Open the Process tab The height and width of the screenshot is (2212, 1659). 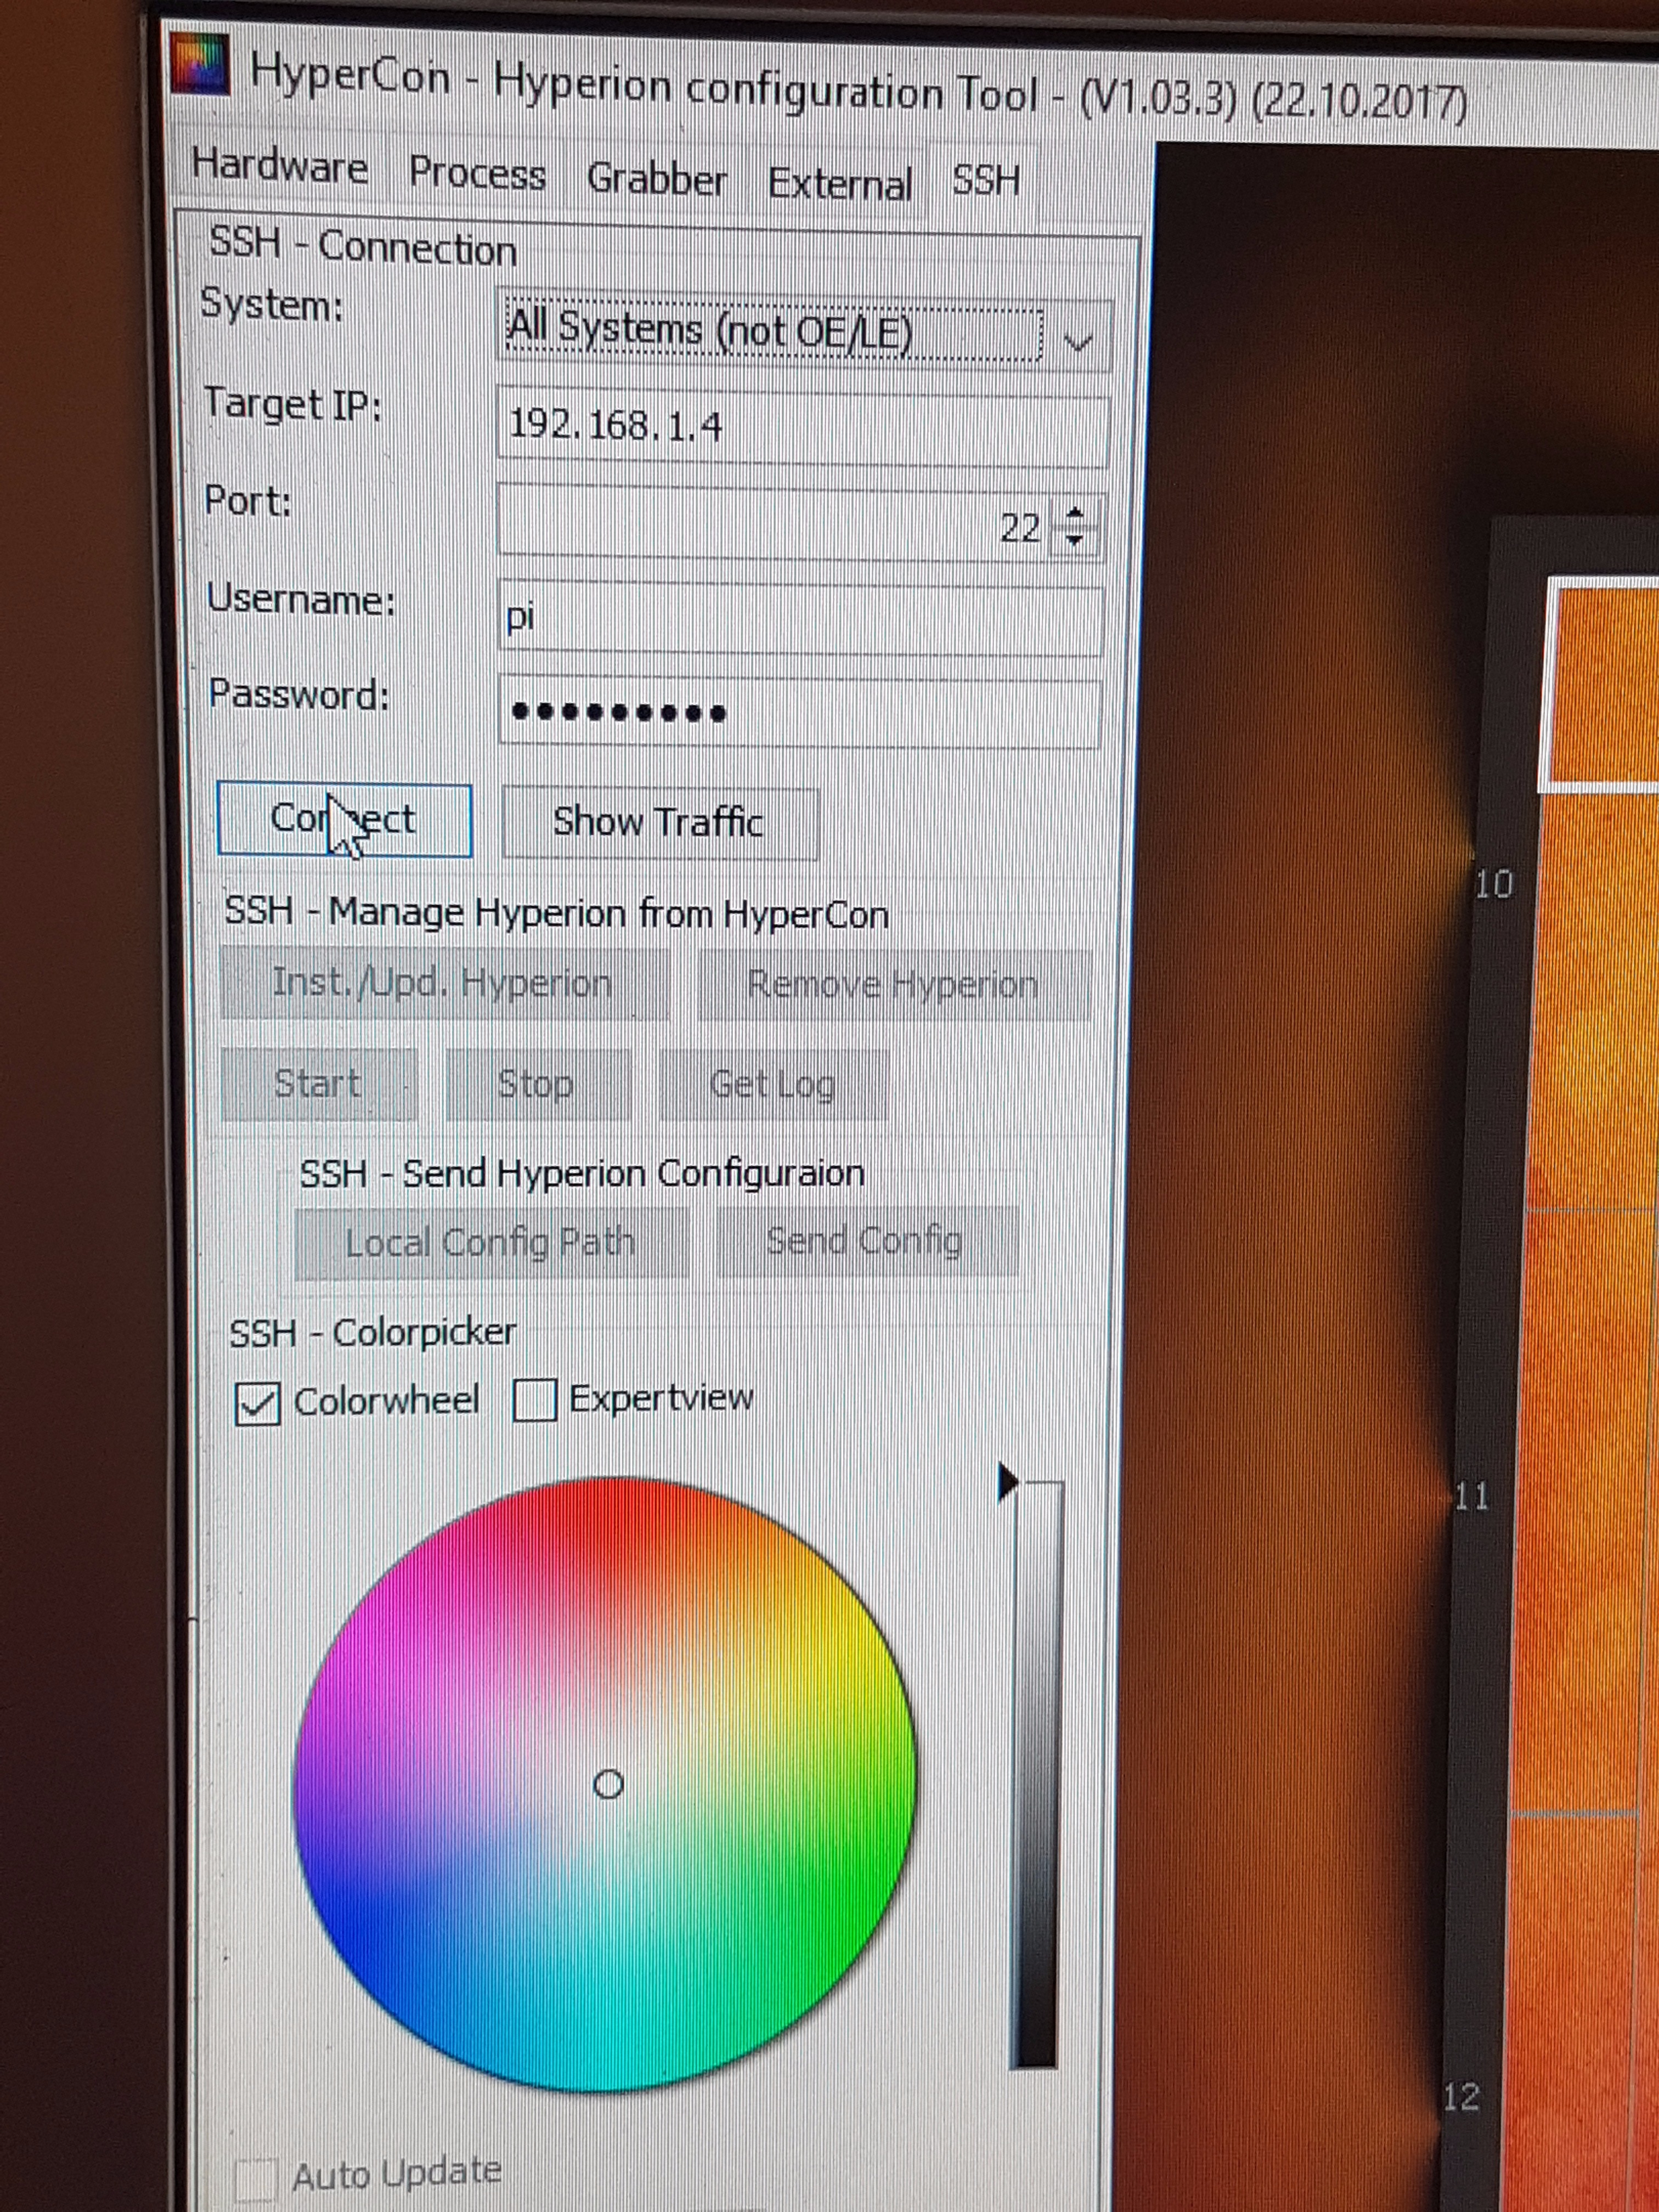(x=477, y=174)
